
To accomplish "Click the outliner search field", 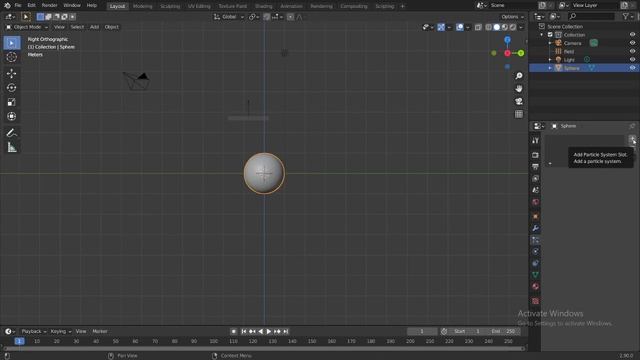I will pyautogui.click(x=591, y=16).
